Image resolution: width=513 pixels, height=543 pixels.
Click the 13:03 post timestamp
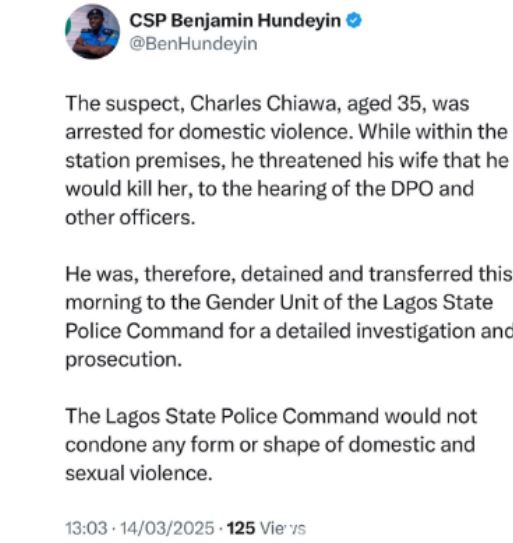click(x=86, y=528)
